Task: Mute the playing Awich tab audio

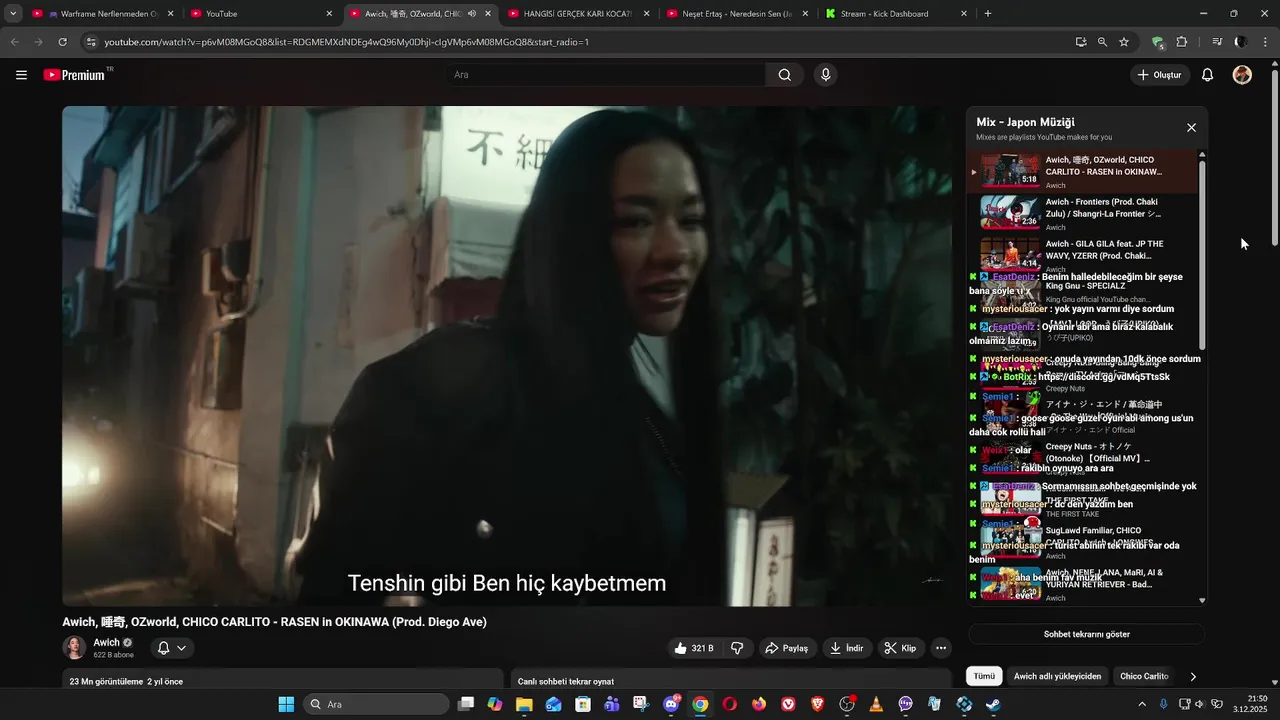Action: pos(472,14)
